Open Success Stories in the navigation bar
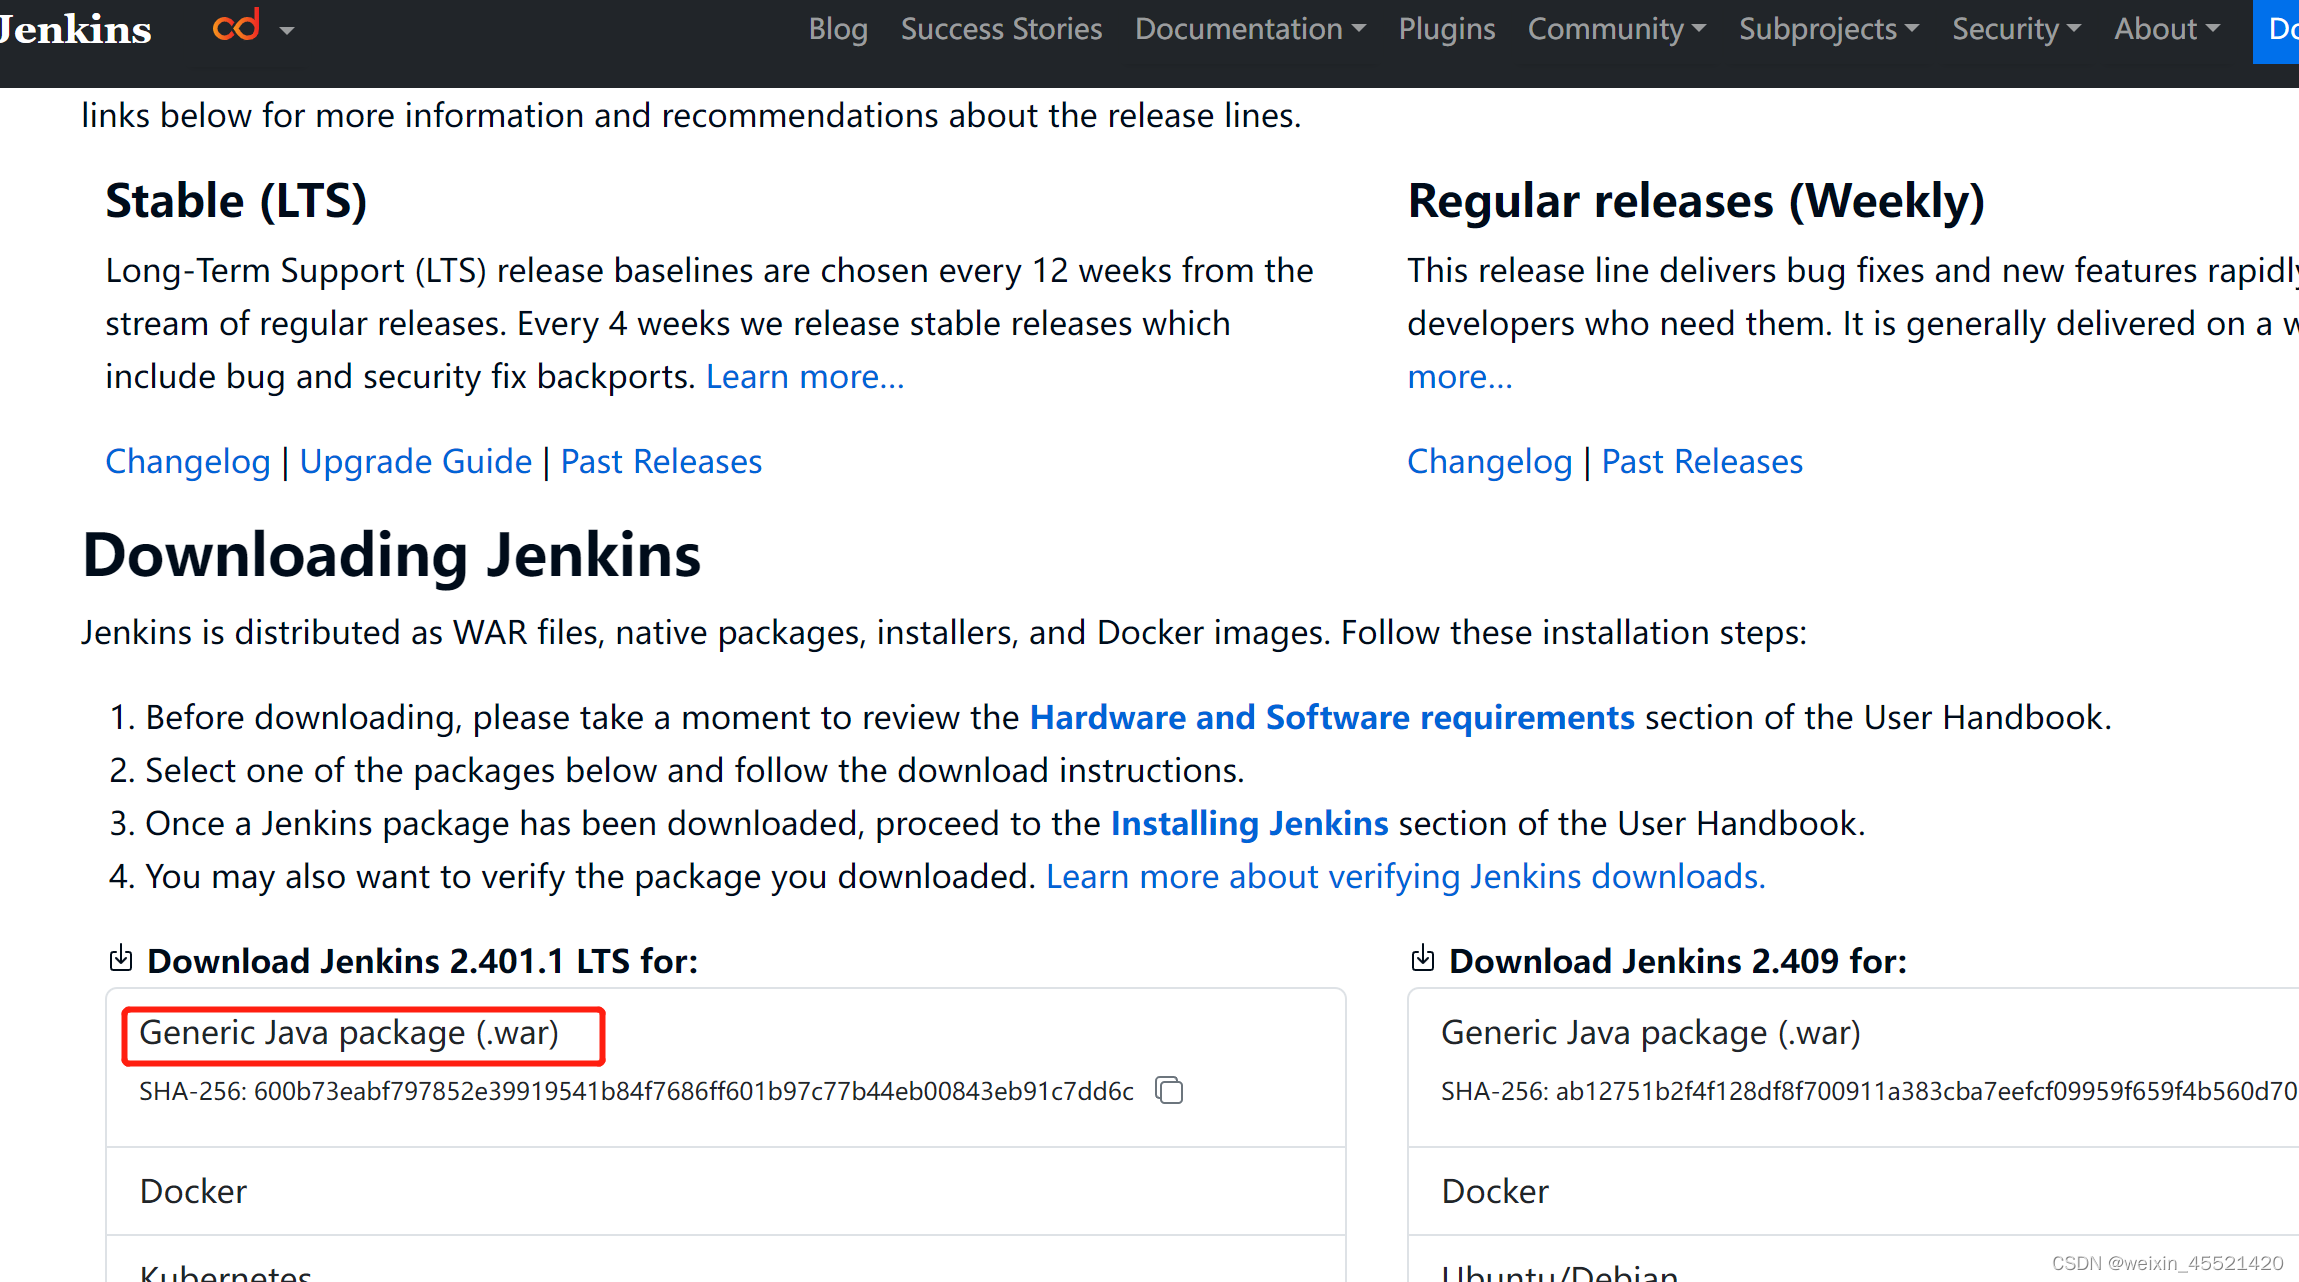The image size is (2299, 1282). click(x=1001, y=29)
